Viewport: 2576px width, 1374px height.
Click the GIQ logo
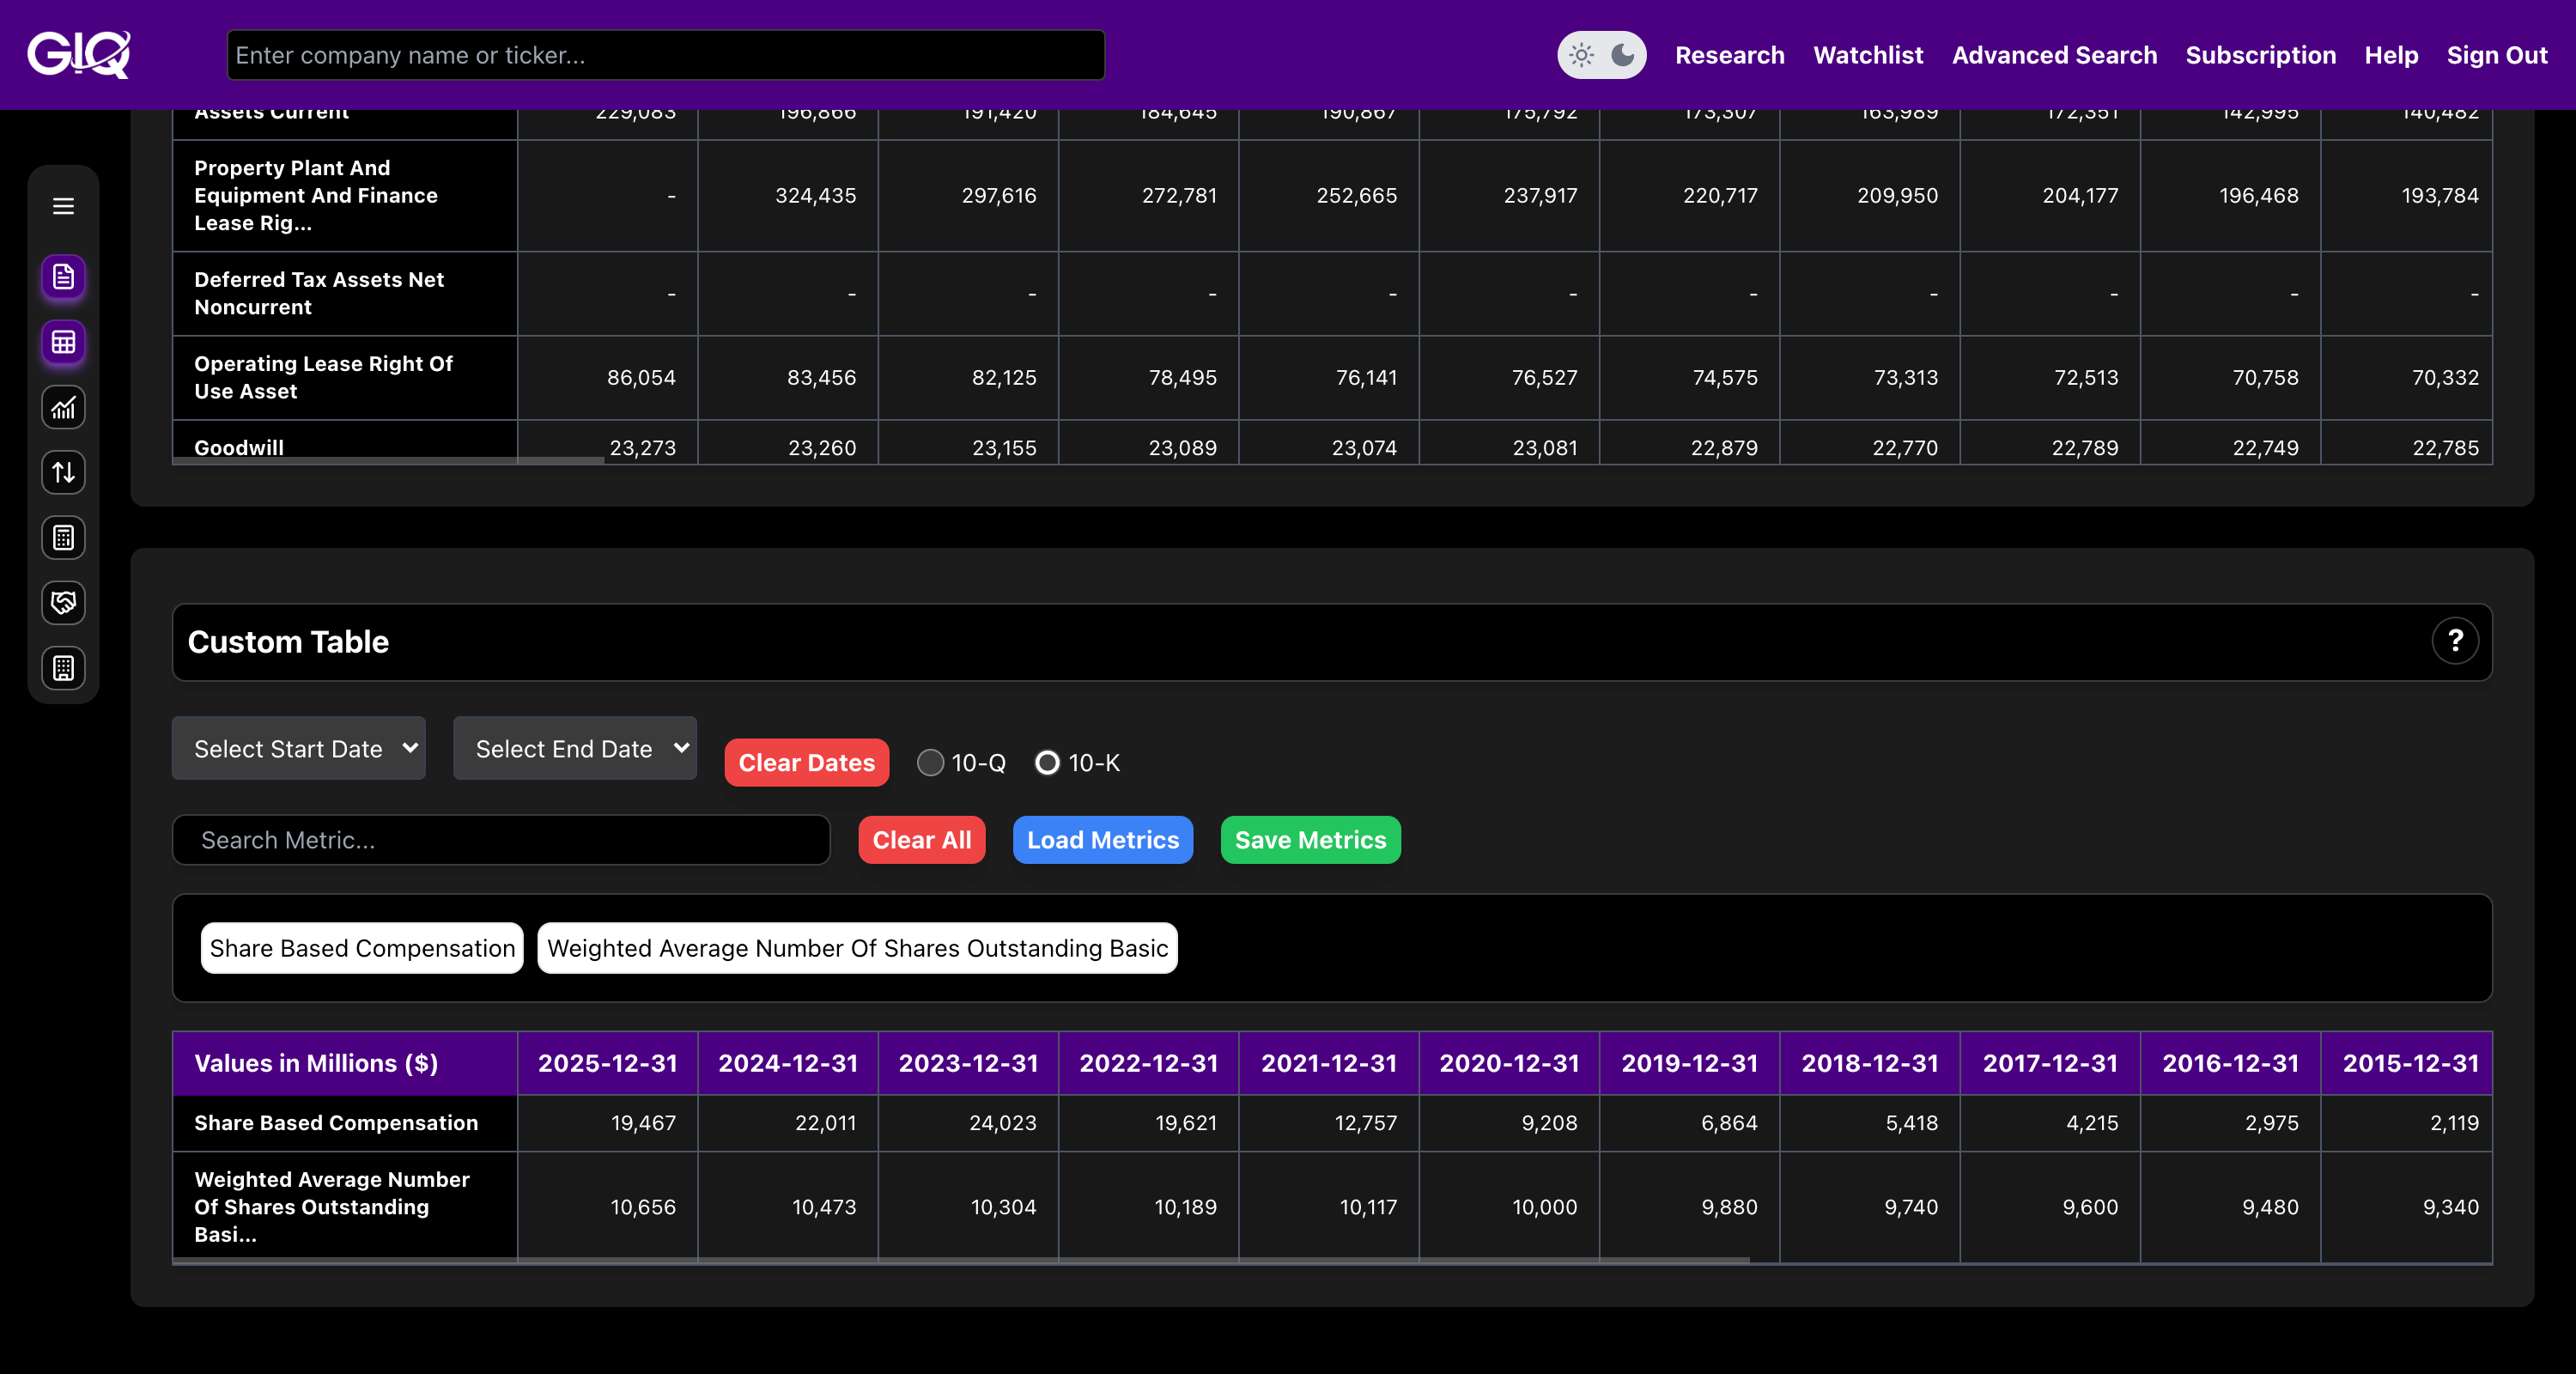(x=78, y=54)
